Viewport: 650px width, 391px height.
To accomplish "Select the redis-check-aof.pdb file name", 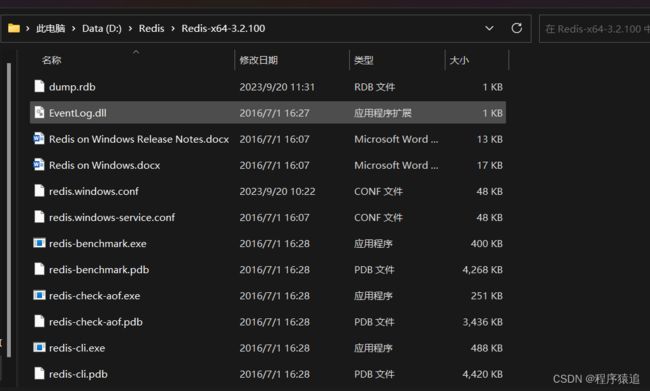I will 96,322.
